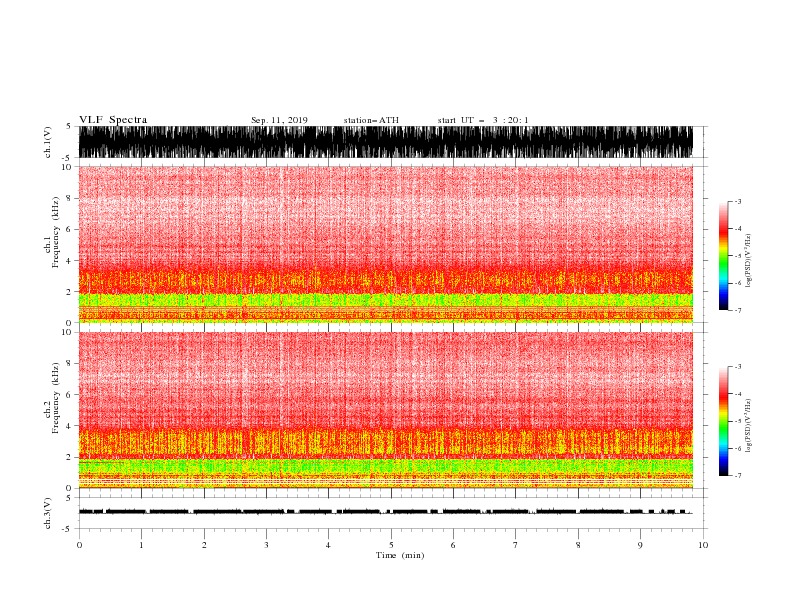Viewport: 792px width, 612px height.
Task: Click the "ch.3(V)" waveform axis label
Action: coord(48,513)
